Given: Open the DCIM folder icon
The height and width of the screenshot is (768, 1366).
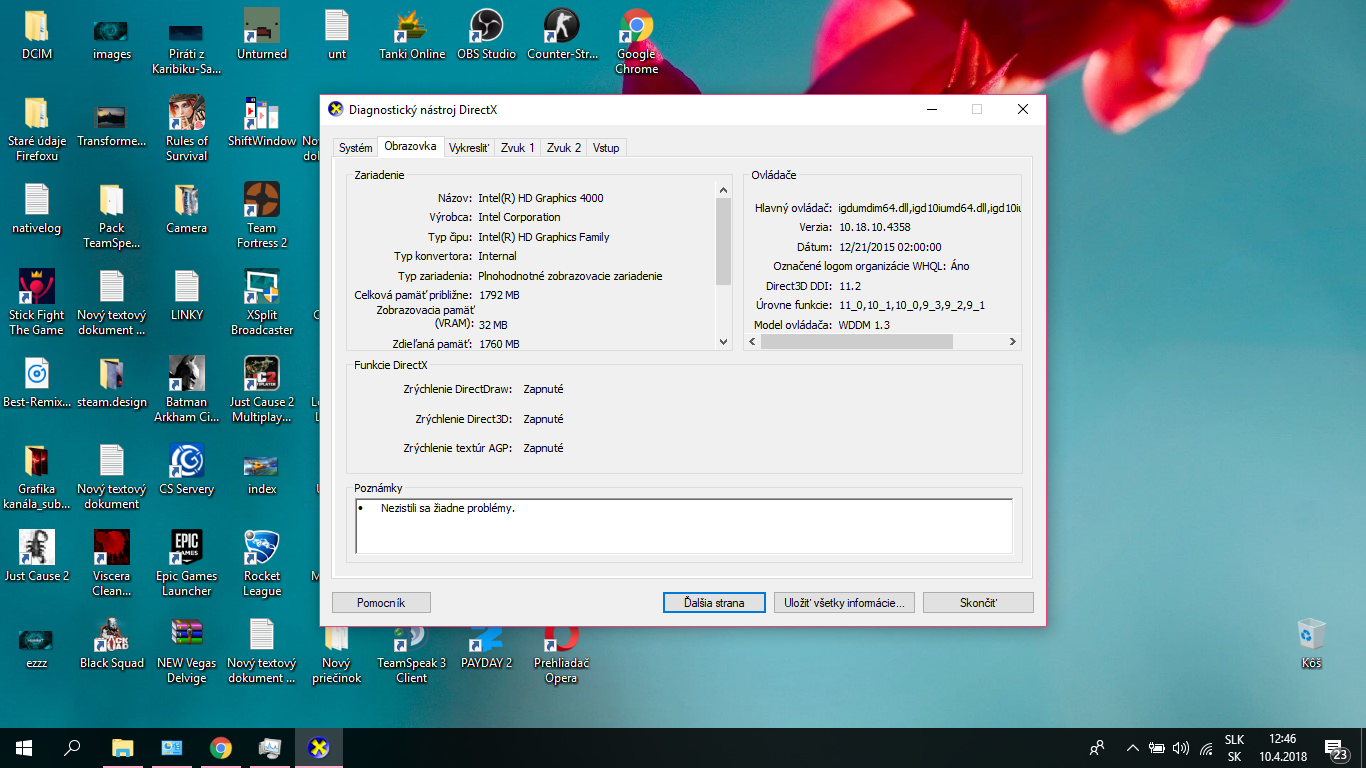Looking at the screenshot, I should pyautogui.click(x=37, y=36).
